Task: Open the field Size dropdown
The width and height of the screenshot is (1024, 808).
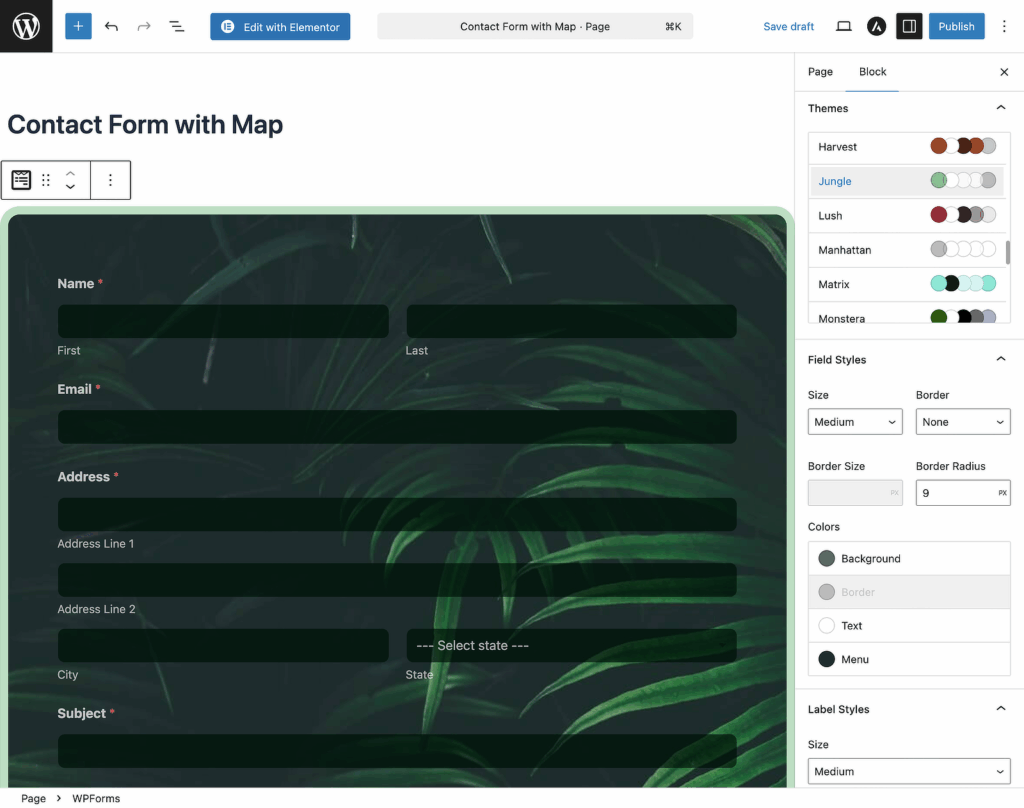Action: coord(855,422)
